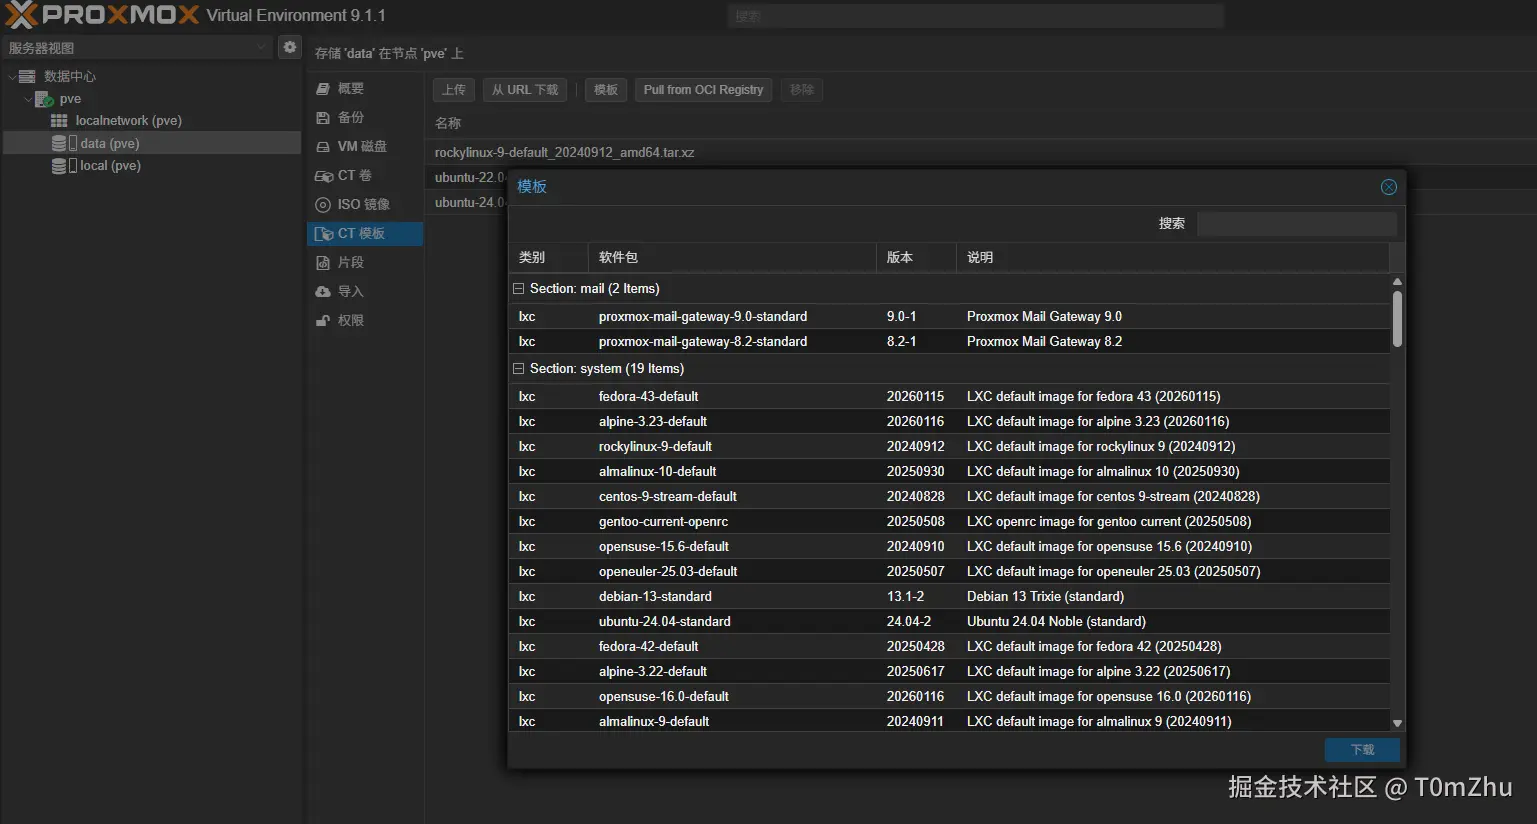Open server view settings gear
Screen dimensions: 1537x824
tap(290, 47)
